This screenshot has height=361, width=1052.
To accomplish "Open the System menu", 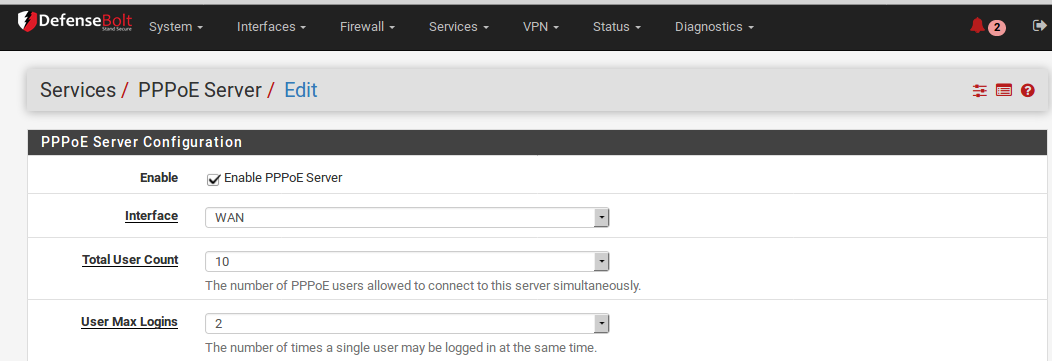I will 176,27.
